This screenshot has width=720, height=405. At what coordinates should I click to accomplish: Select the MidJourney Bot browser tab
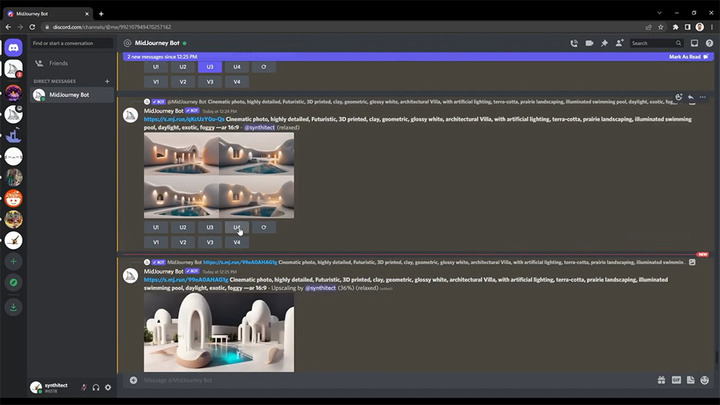tap(48, 14)
